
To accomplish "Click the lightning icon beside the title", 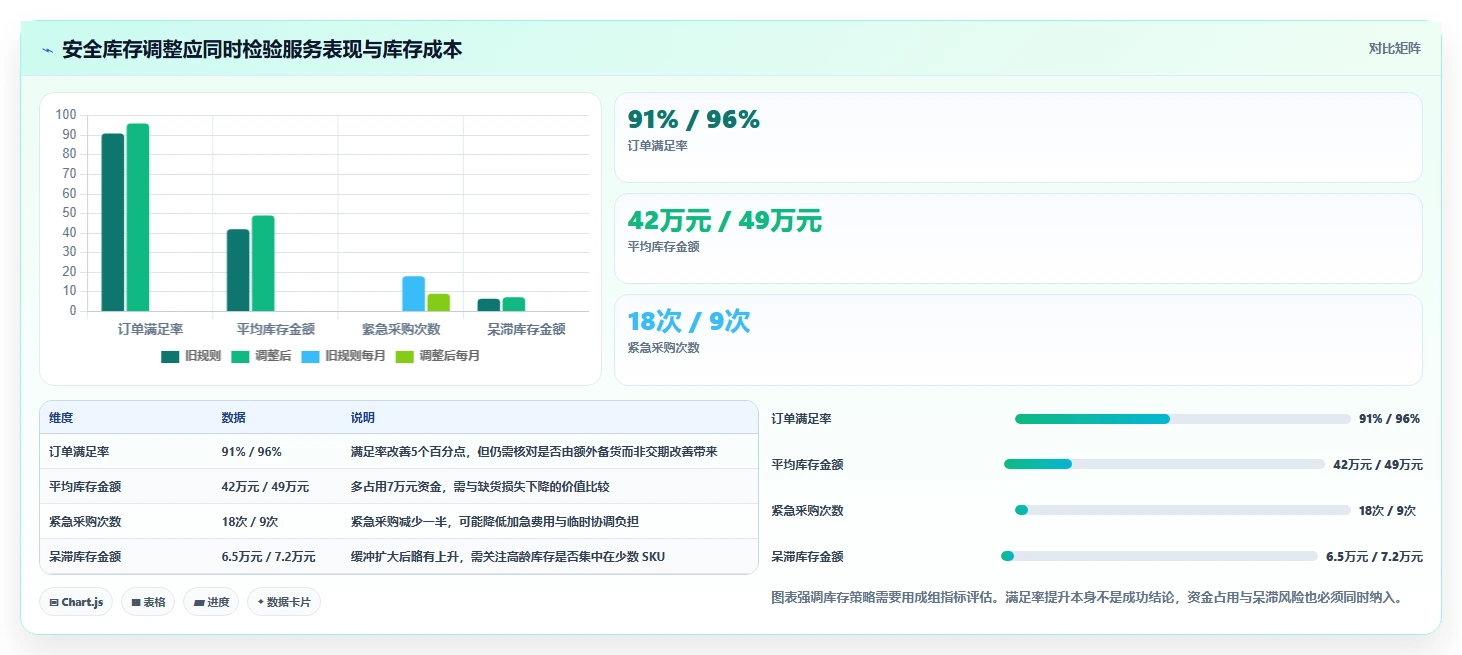I will (x=47, y=50).
